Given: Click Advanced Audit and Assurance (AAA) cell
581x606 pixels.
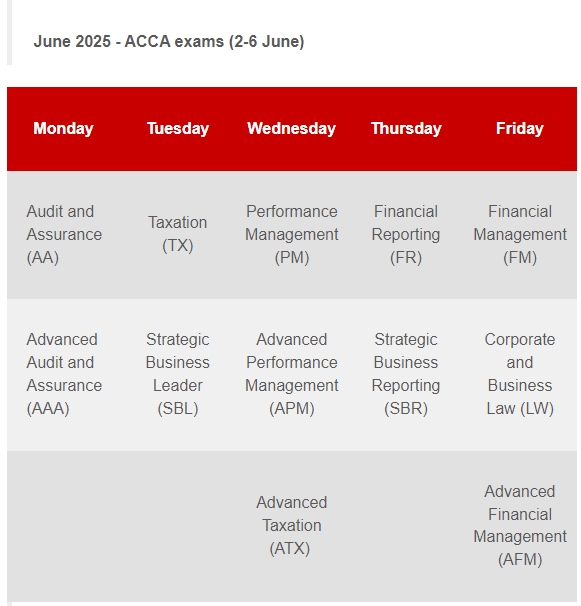Looking at the screenshot, I should point(64,374).
